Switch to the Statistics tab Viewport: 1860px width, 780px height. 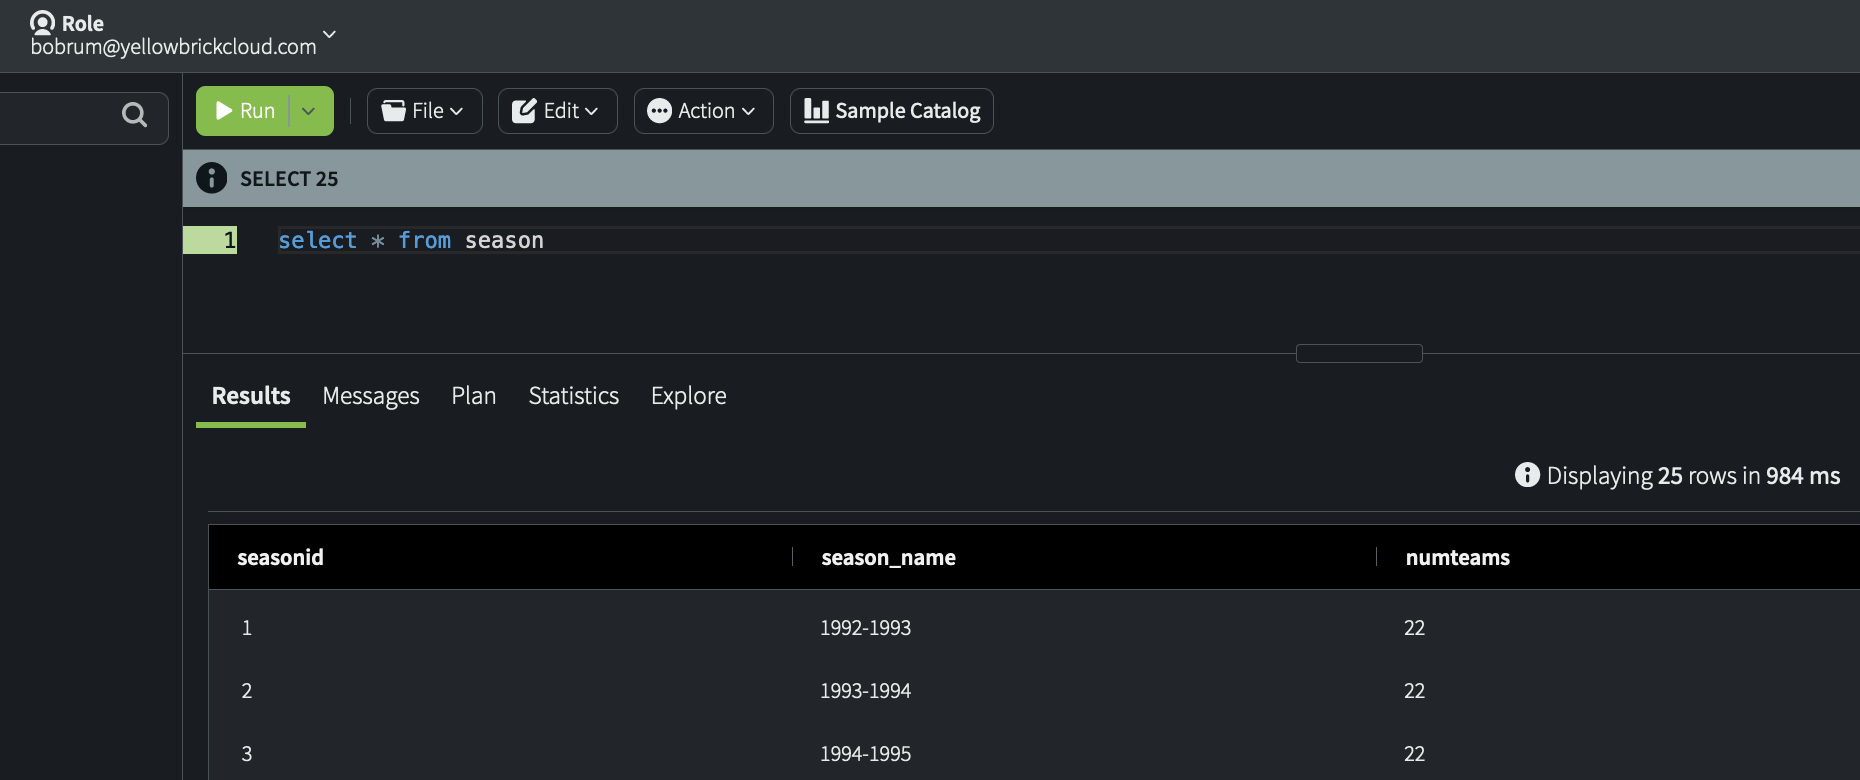pos(574,396)
